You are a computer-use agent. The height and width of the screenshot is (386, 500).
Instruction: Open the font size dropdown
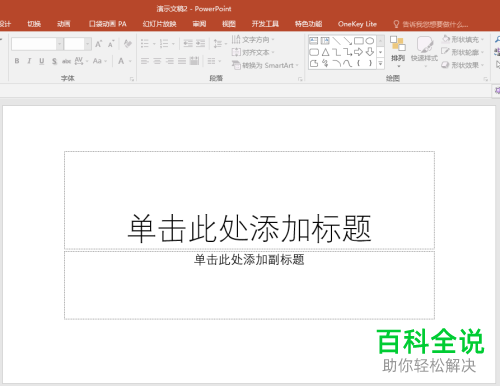pyautogui.click(x=88, y=44)
